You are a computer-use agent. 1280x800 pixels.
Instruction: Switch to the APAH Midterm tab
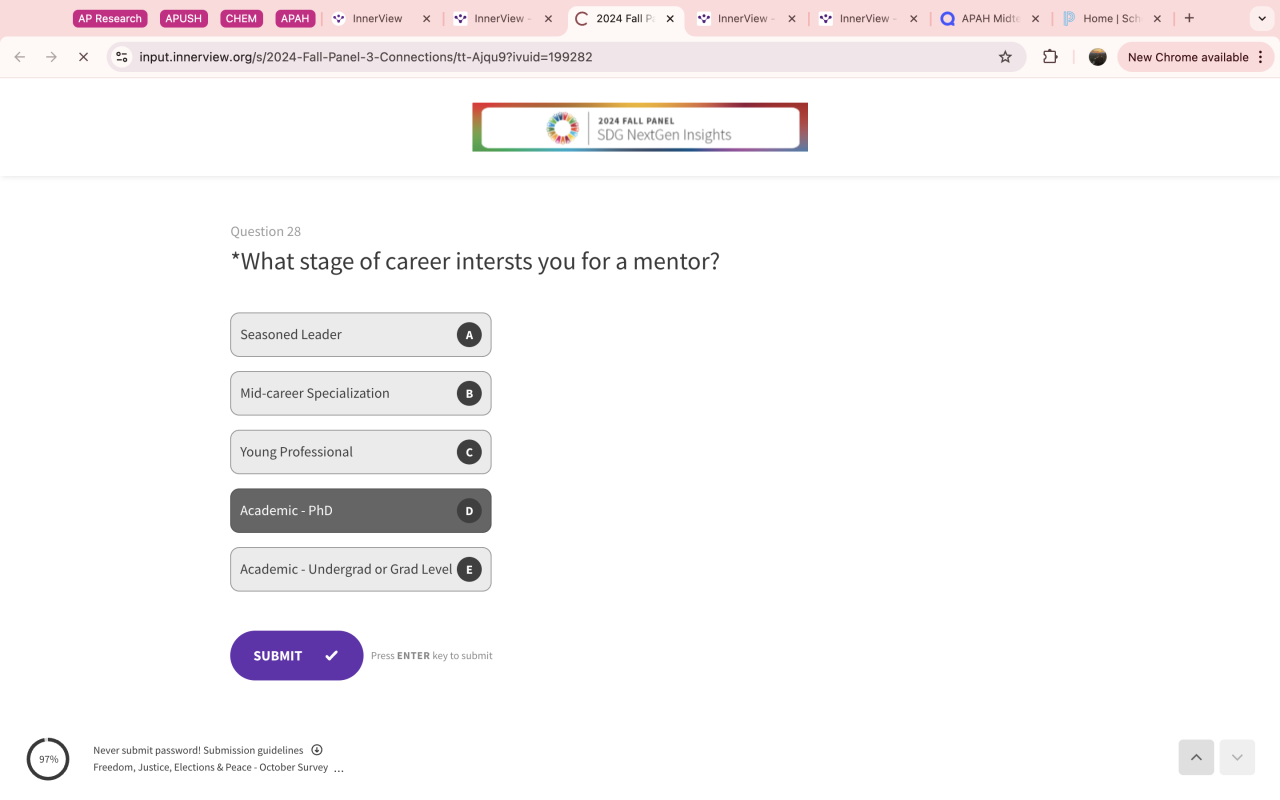(990, 18)
